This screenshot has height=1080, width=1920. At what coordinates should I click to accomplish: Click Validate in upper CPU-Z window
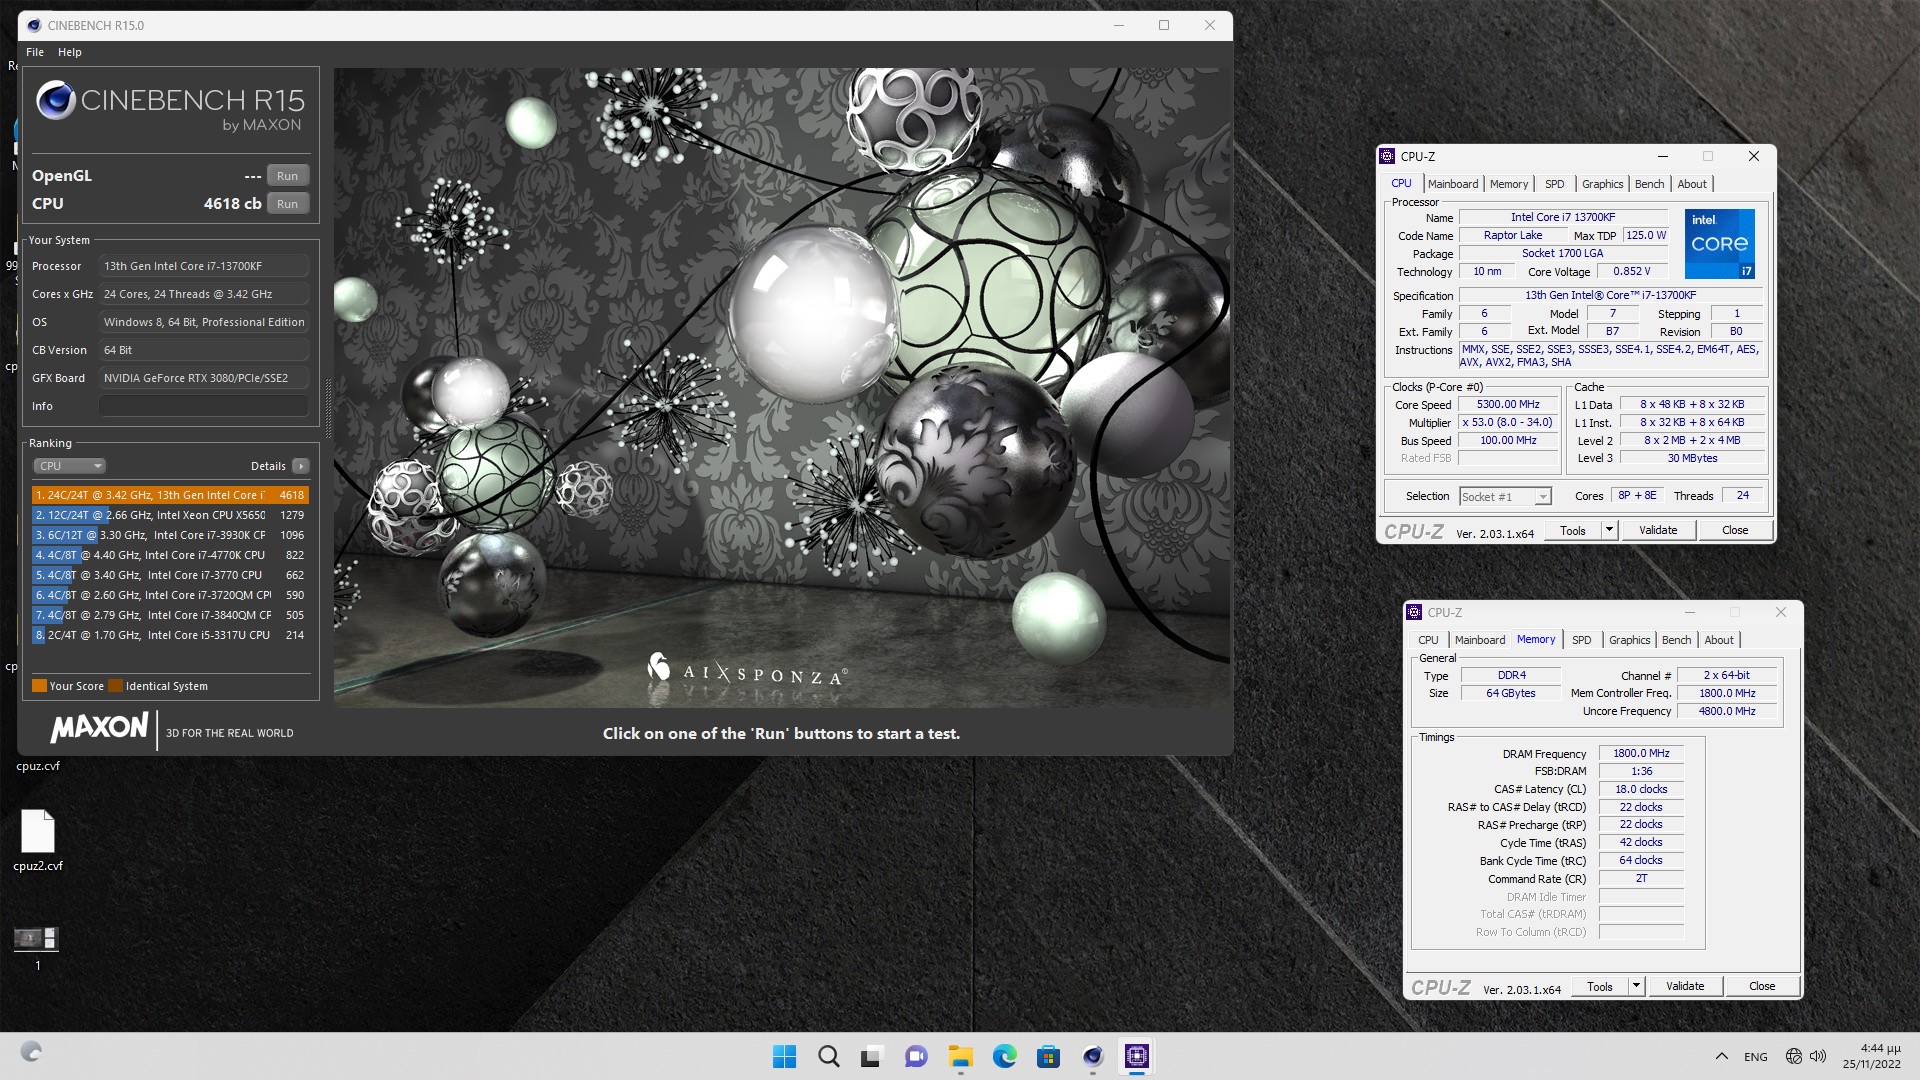(1658, 531)
